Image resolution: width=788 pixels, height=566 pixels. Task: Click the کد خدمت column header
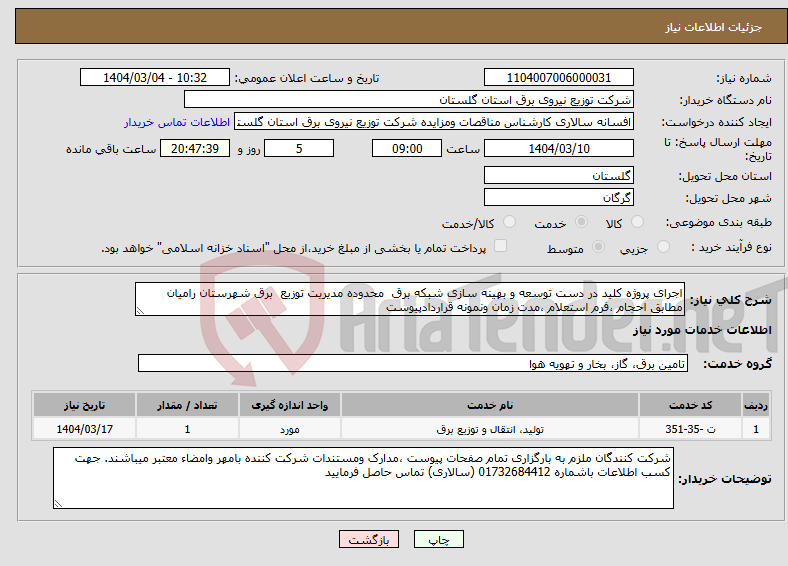click(691, 405)
